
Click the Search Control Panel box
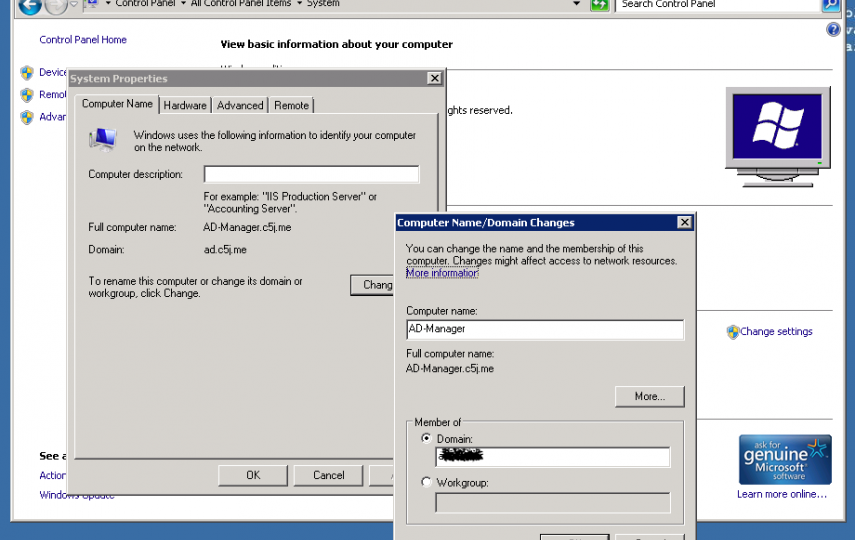coord(718,4)
